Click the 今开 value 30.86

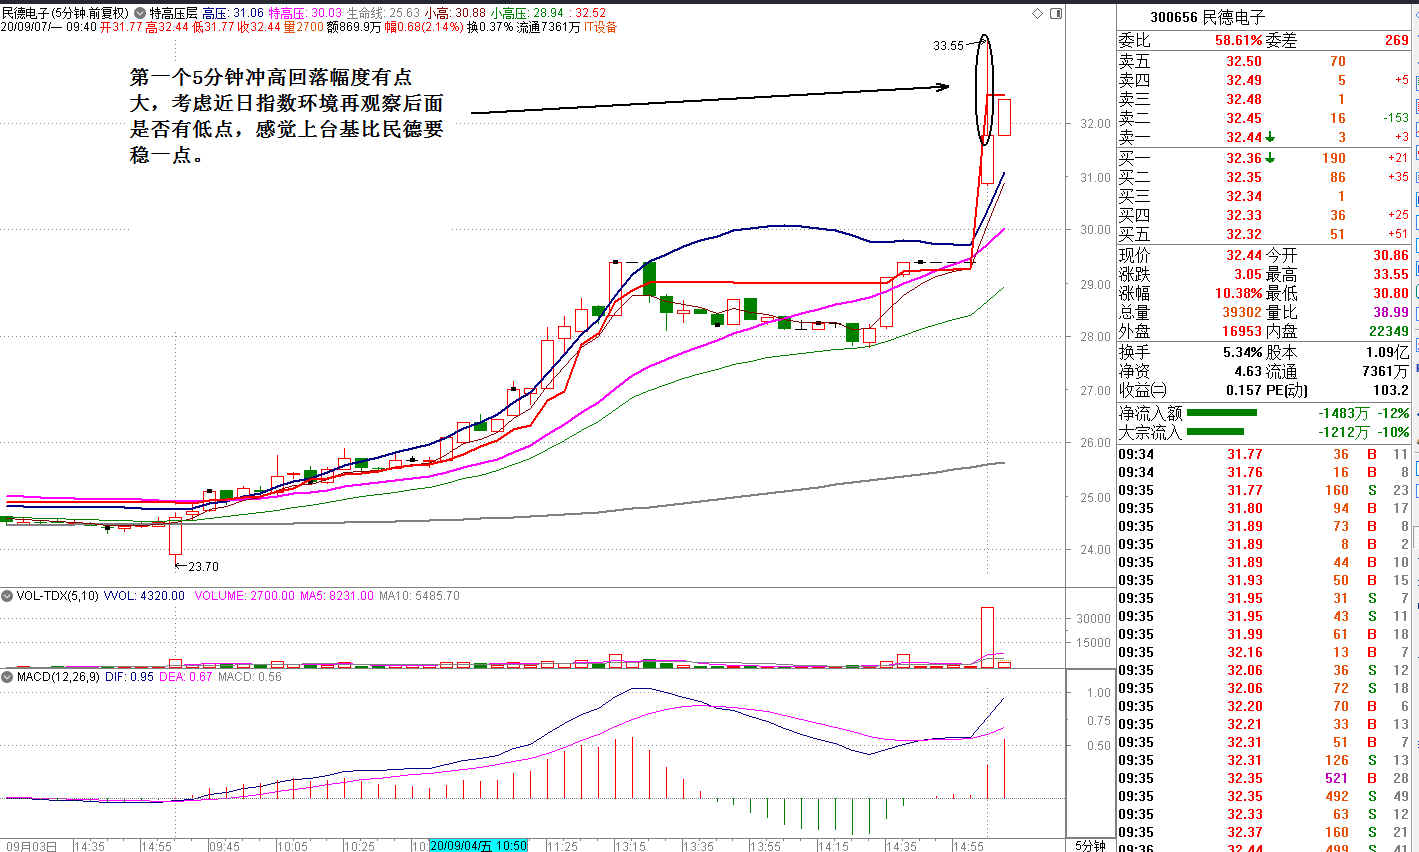point(1391,255)
